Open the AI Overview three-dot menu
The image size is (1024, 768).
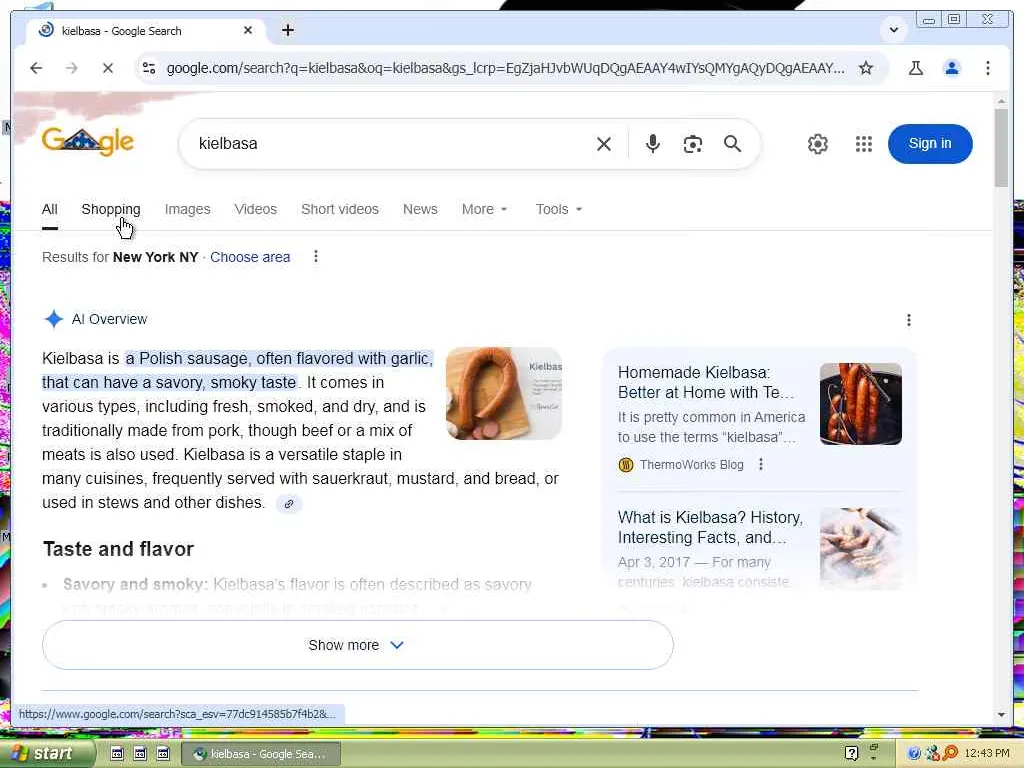908,320
